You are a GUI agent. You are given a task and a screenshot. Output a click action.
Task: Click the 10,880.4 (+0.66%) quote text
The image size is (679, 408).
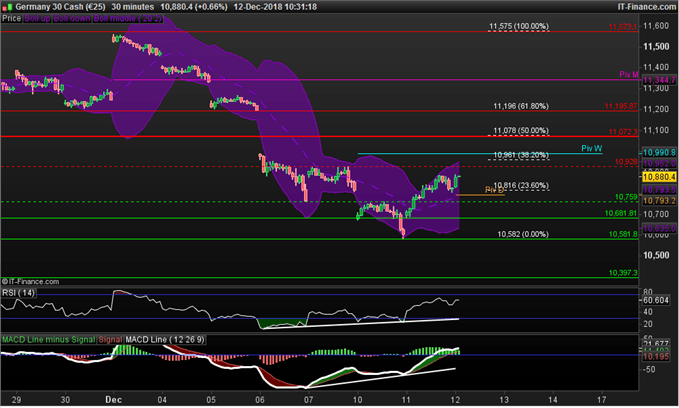pos(194,7)
